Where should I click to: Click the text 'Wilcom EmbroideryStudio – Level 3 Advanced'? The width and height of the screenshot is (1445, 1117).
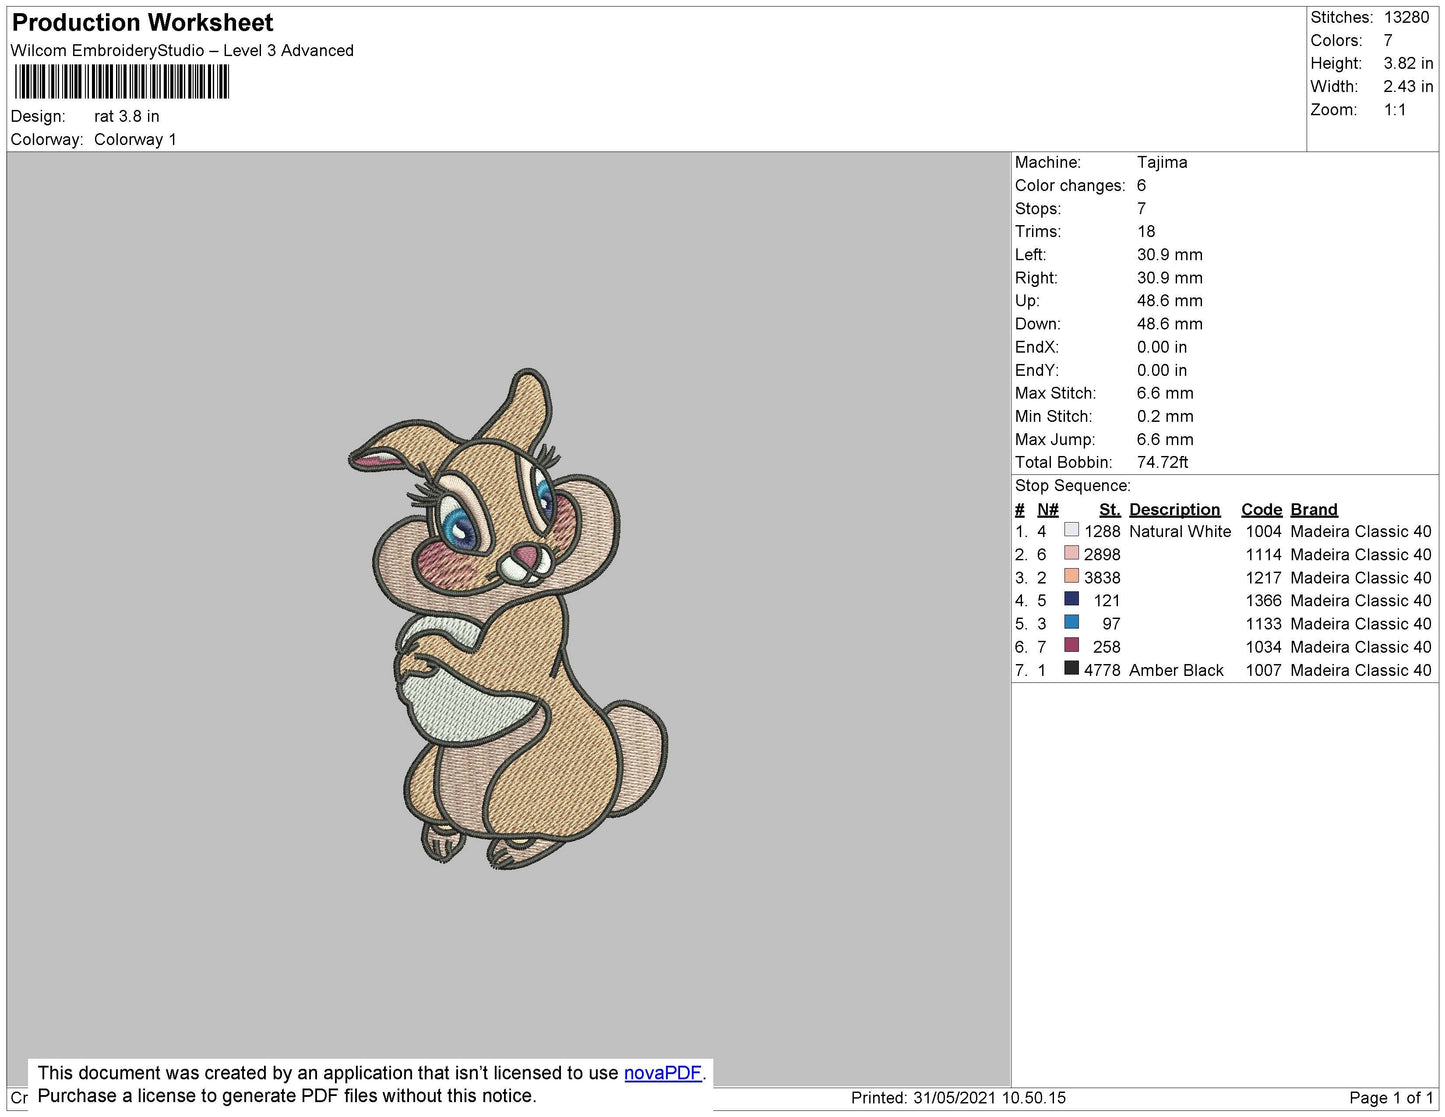coord(182,50)
